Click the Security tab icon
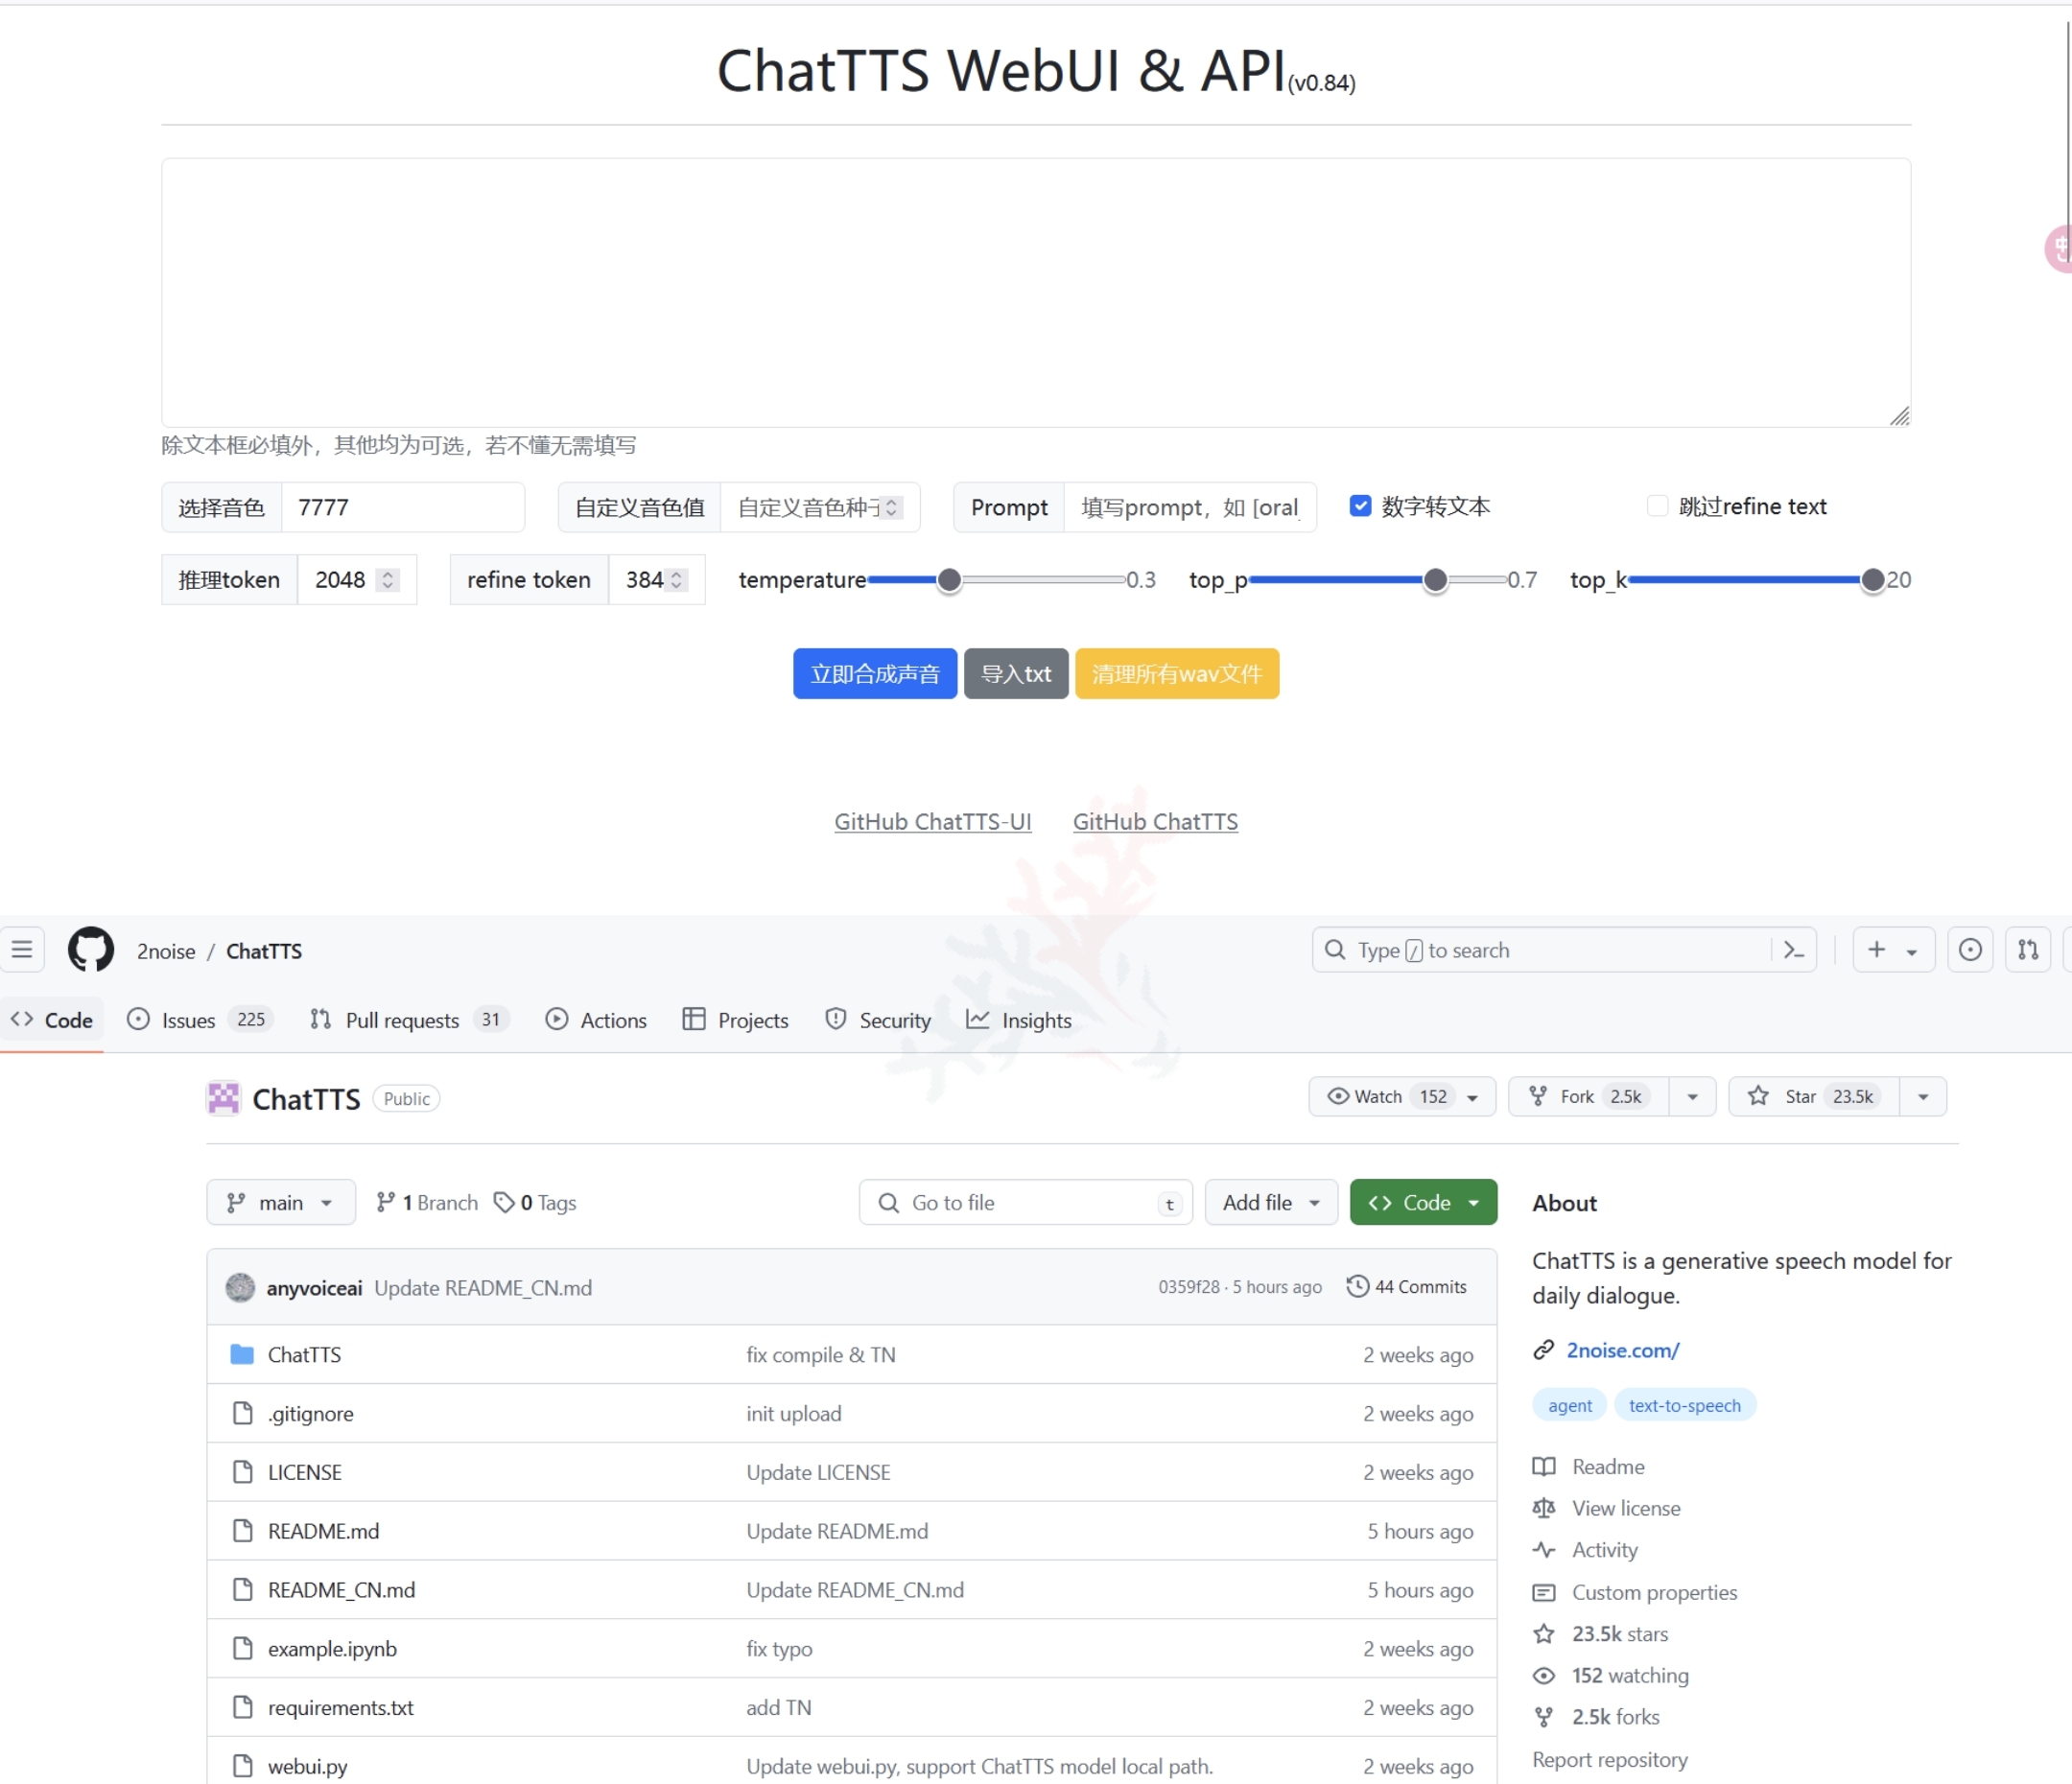Screen dimensions: 2072x1784 836,1020
